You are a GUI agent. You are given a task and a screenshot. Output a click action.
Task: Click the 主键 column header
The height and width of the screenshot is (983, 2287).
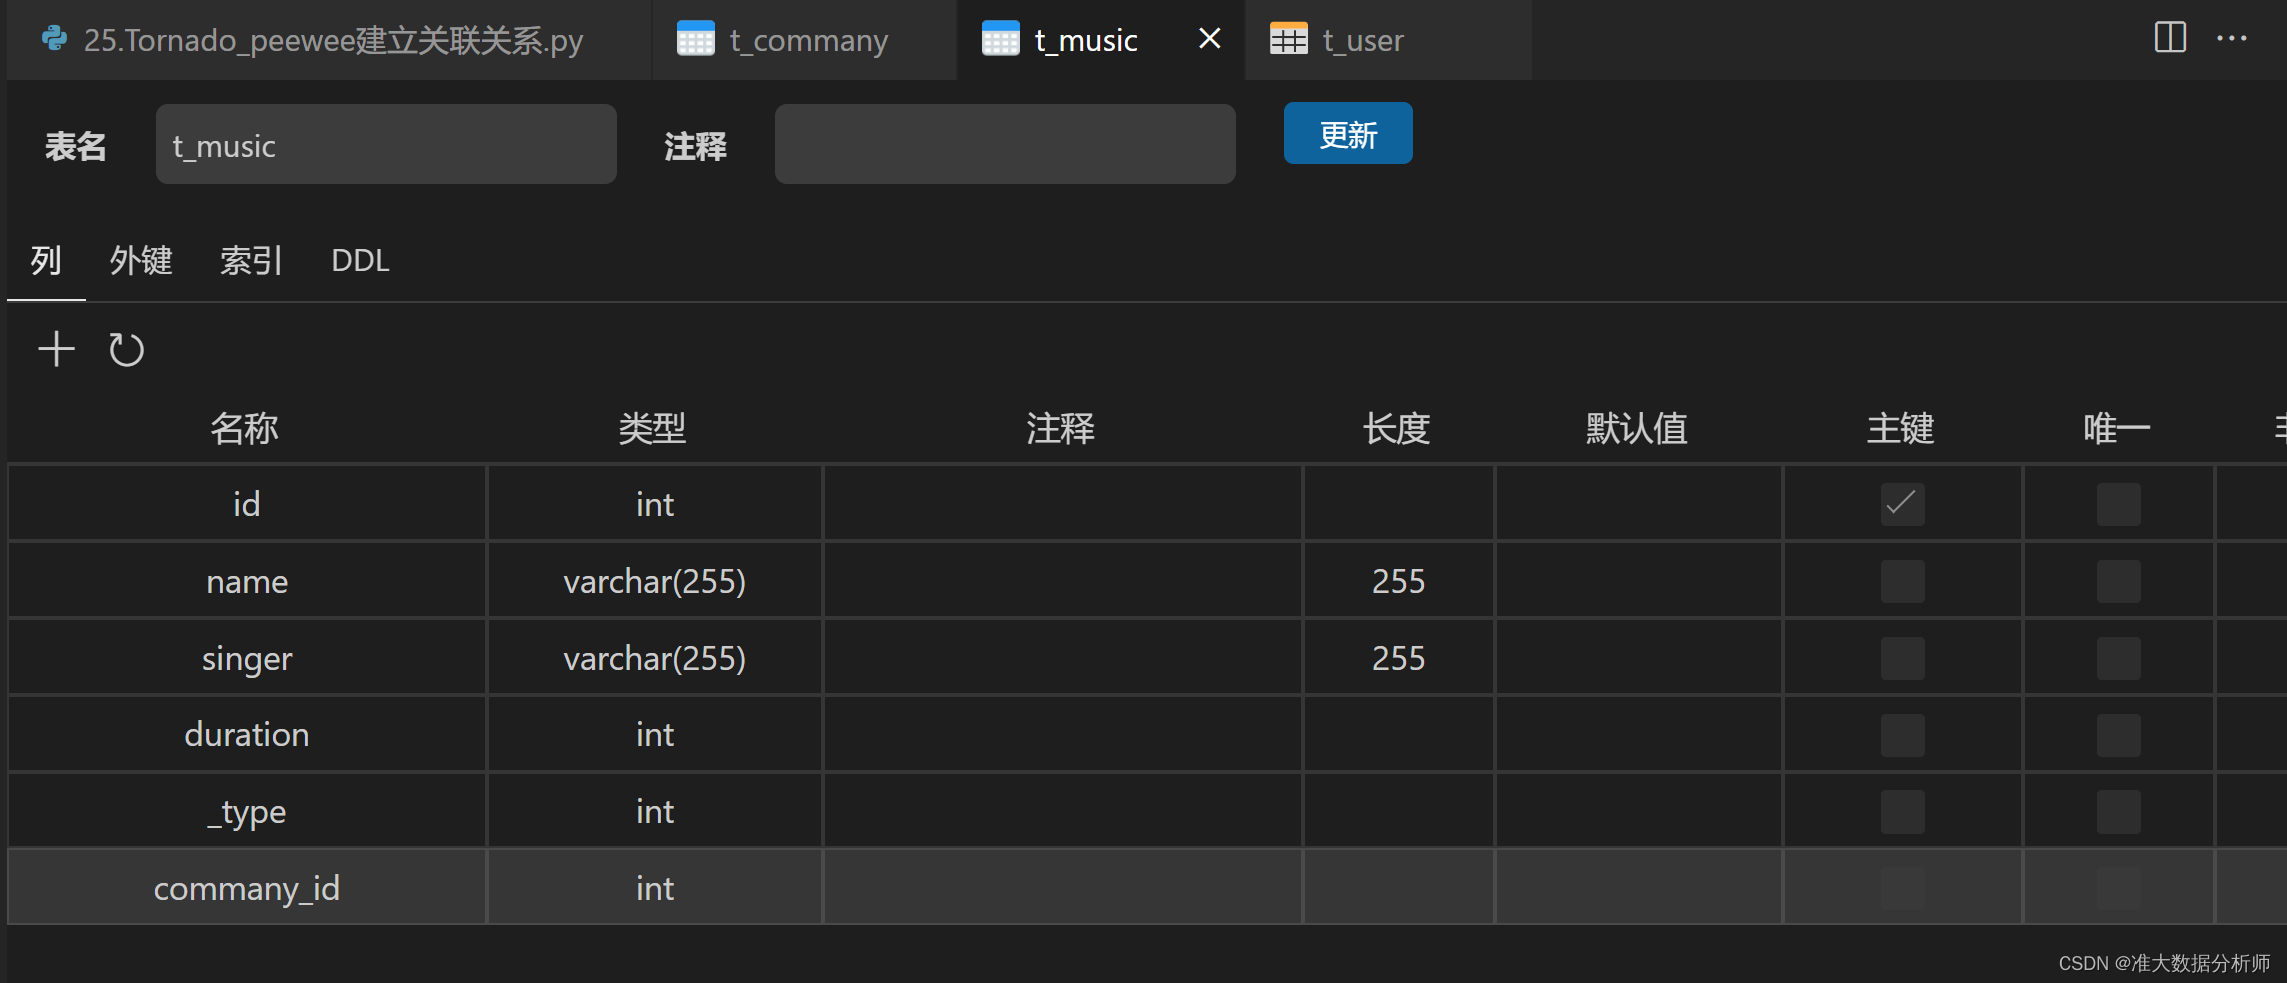coord(1901,429)
